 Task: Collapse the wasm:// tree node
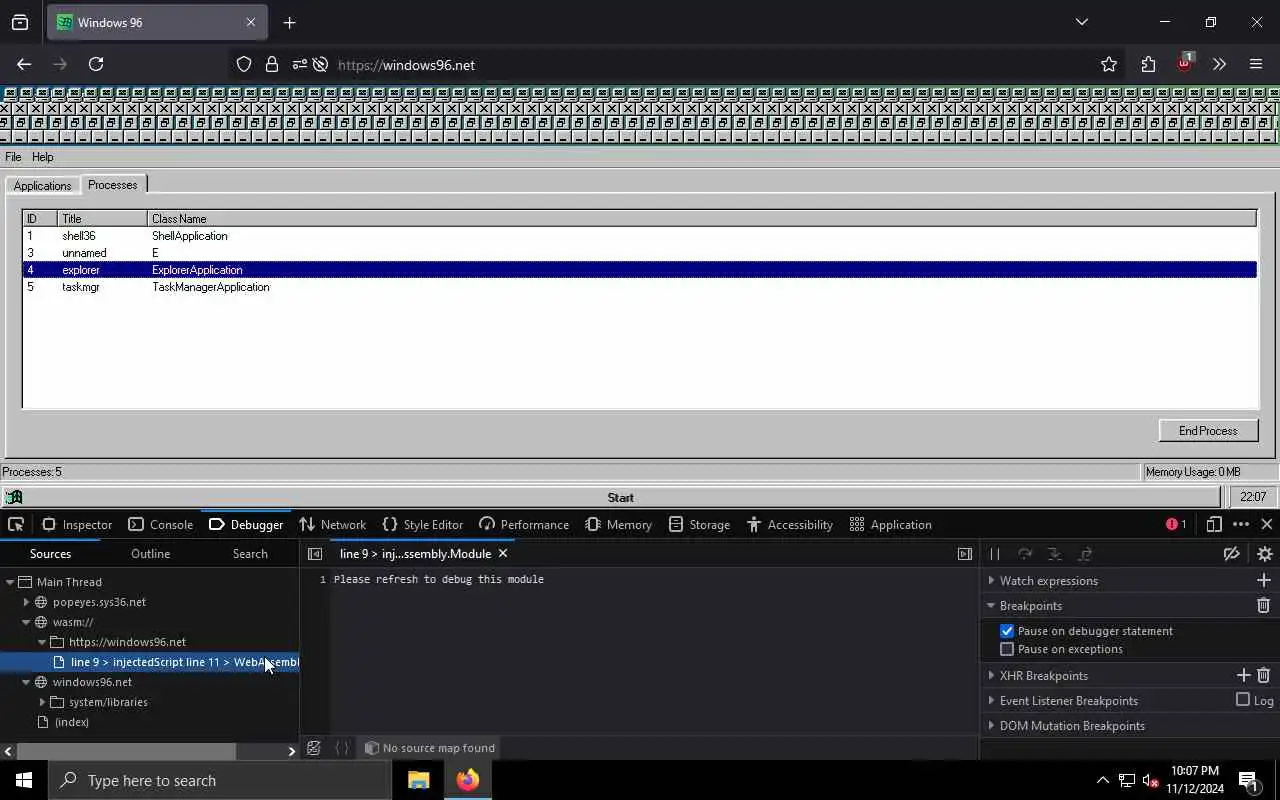tap(26, 622)
